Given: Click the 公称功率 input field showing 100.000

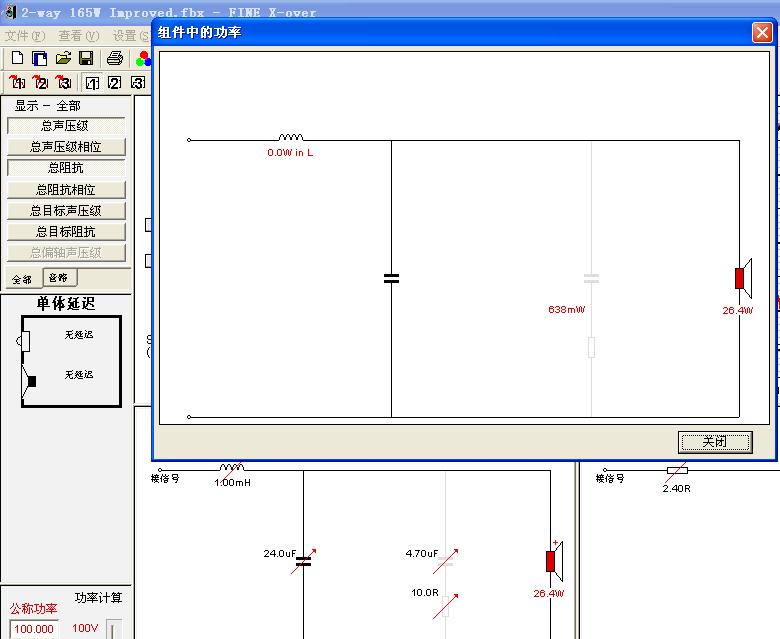Looking at the screenshot, I should point(33,629).
